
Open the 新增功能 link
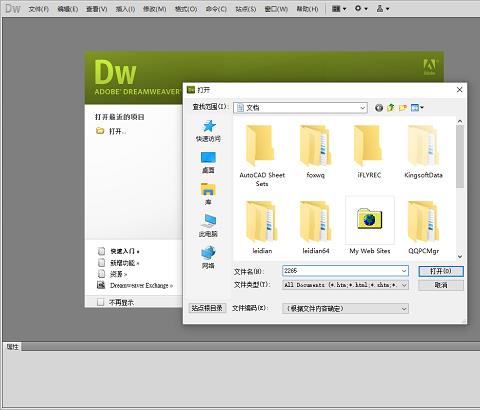click(124, 263)
